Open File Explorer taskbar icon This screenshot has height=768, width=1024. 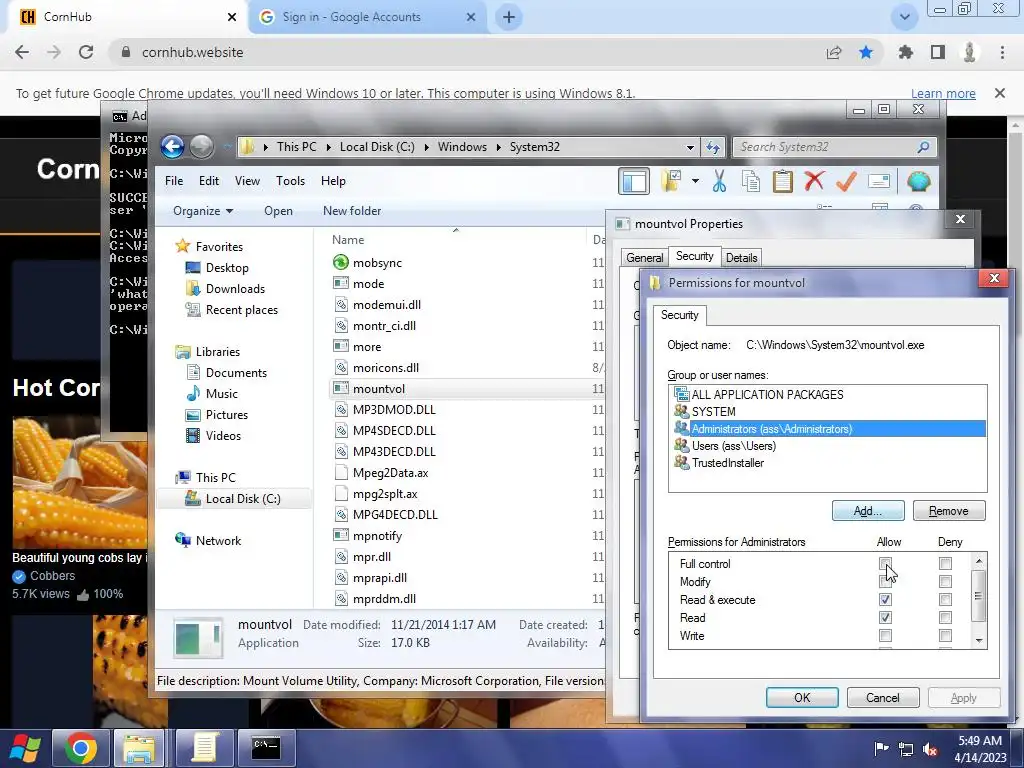point(140,748)
